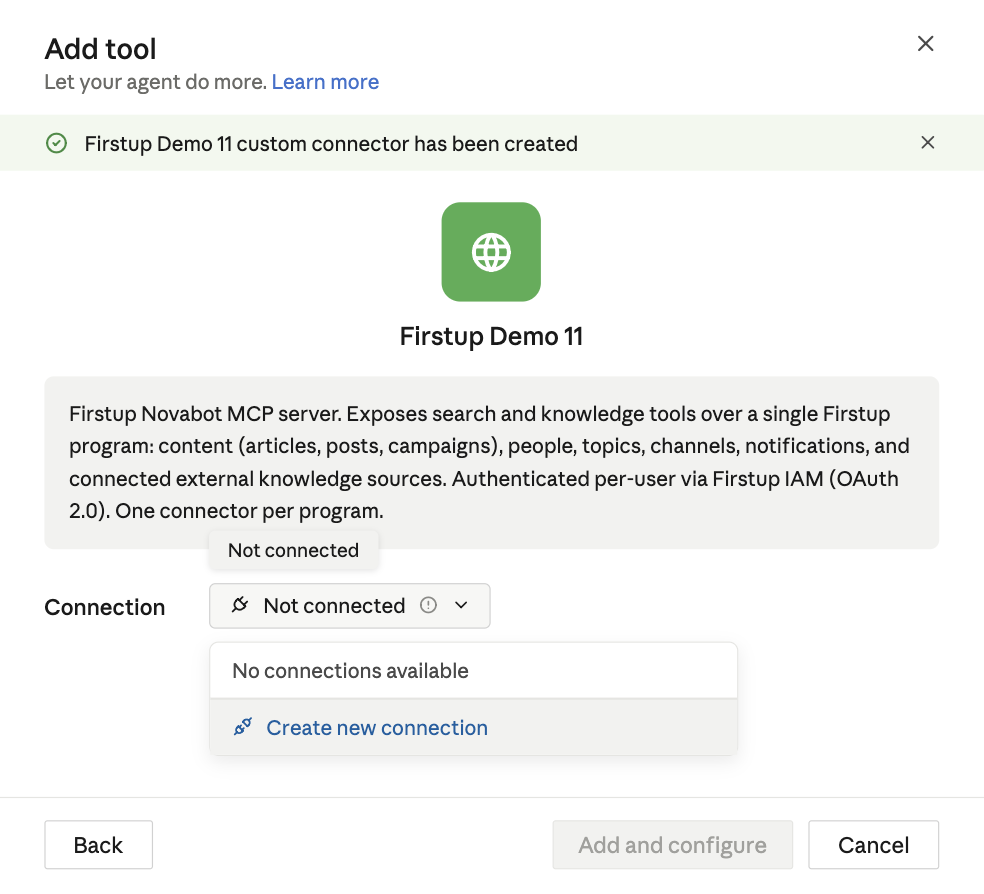Select Create new connection
Viewport: 984px width, 894px height.
(473, 728)
